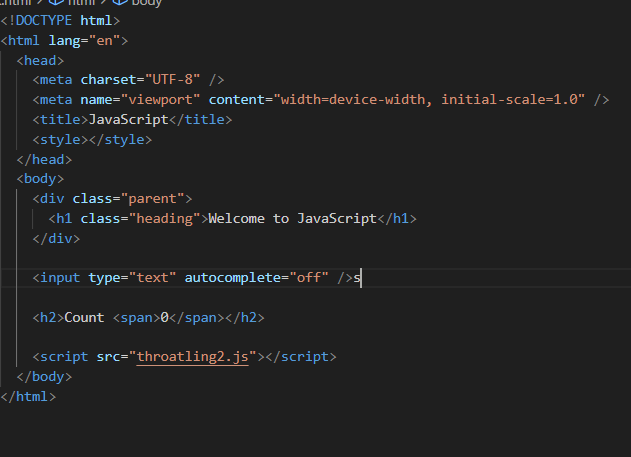Click the opening h2 tag
631x457 pixels.
(48, 318)
